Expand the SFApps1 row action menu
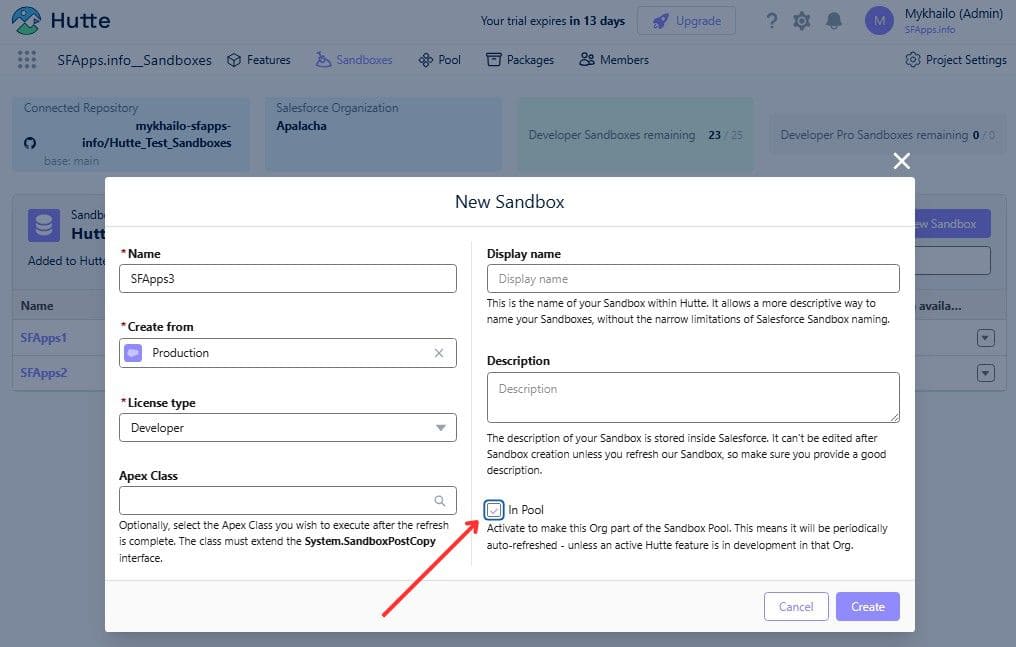The width and height of the screenshot is (1016, 647). (x=986, y=338)
